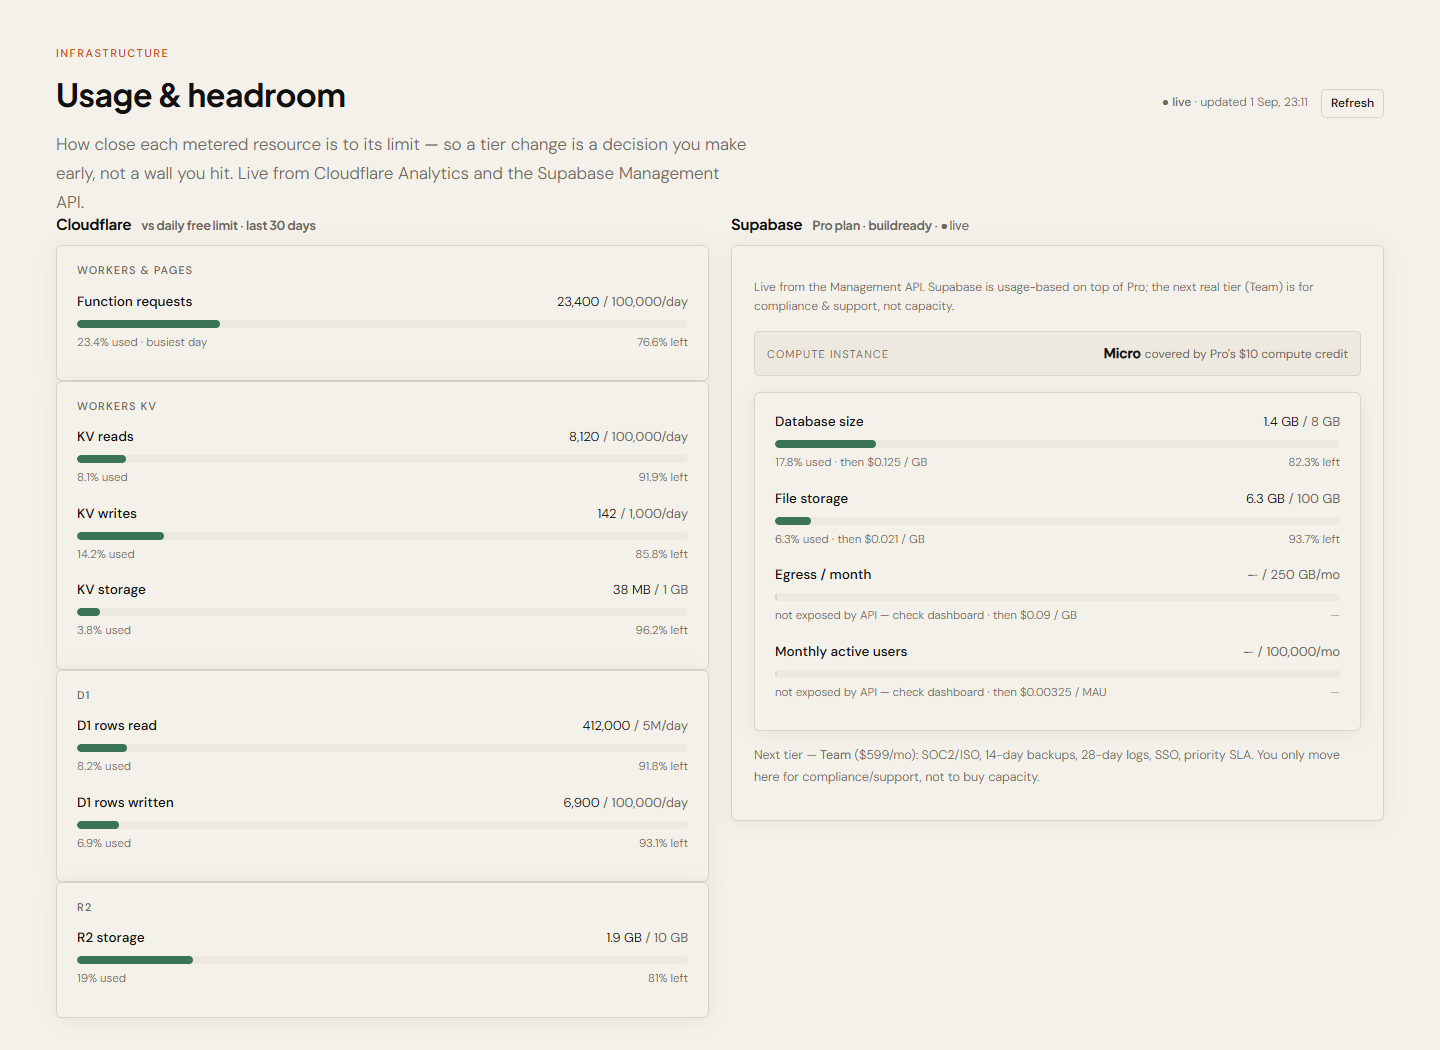Click the Function requests progress bar
This screenshot has height=1050, width=1440.
point(382,324)
